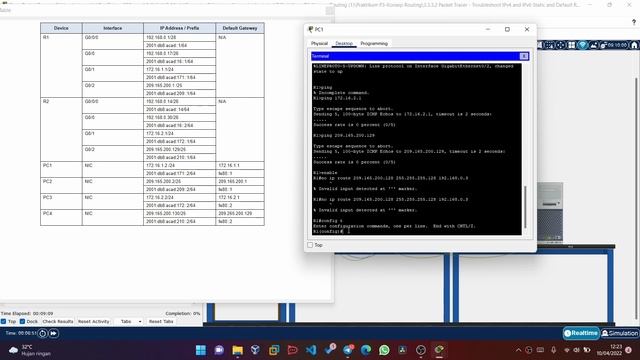Viewport: 640px width, 360px height.
Task: Click the four-squares grid icon in toolbar
Action: tap(572, 45)
